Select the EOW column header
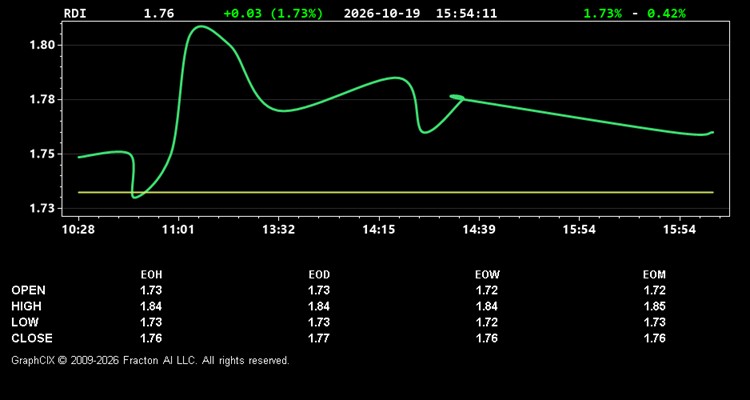 pyautogui.click(x=487, y=275)
